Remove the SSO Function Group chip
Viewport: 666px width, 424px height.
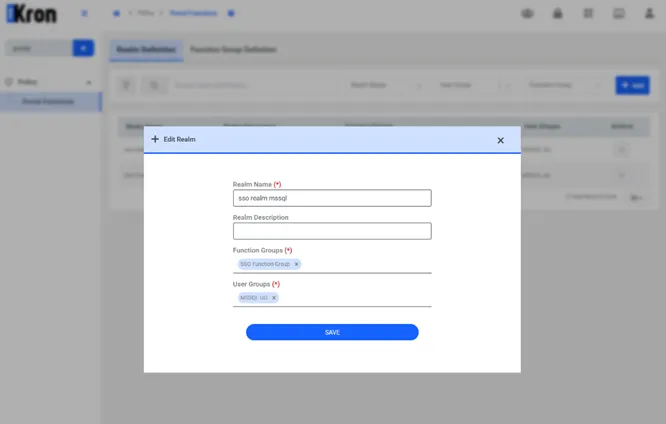(296, 264)
